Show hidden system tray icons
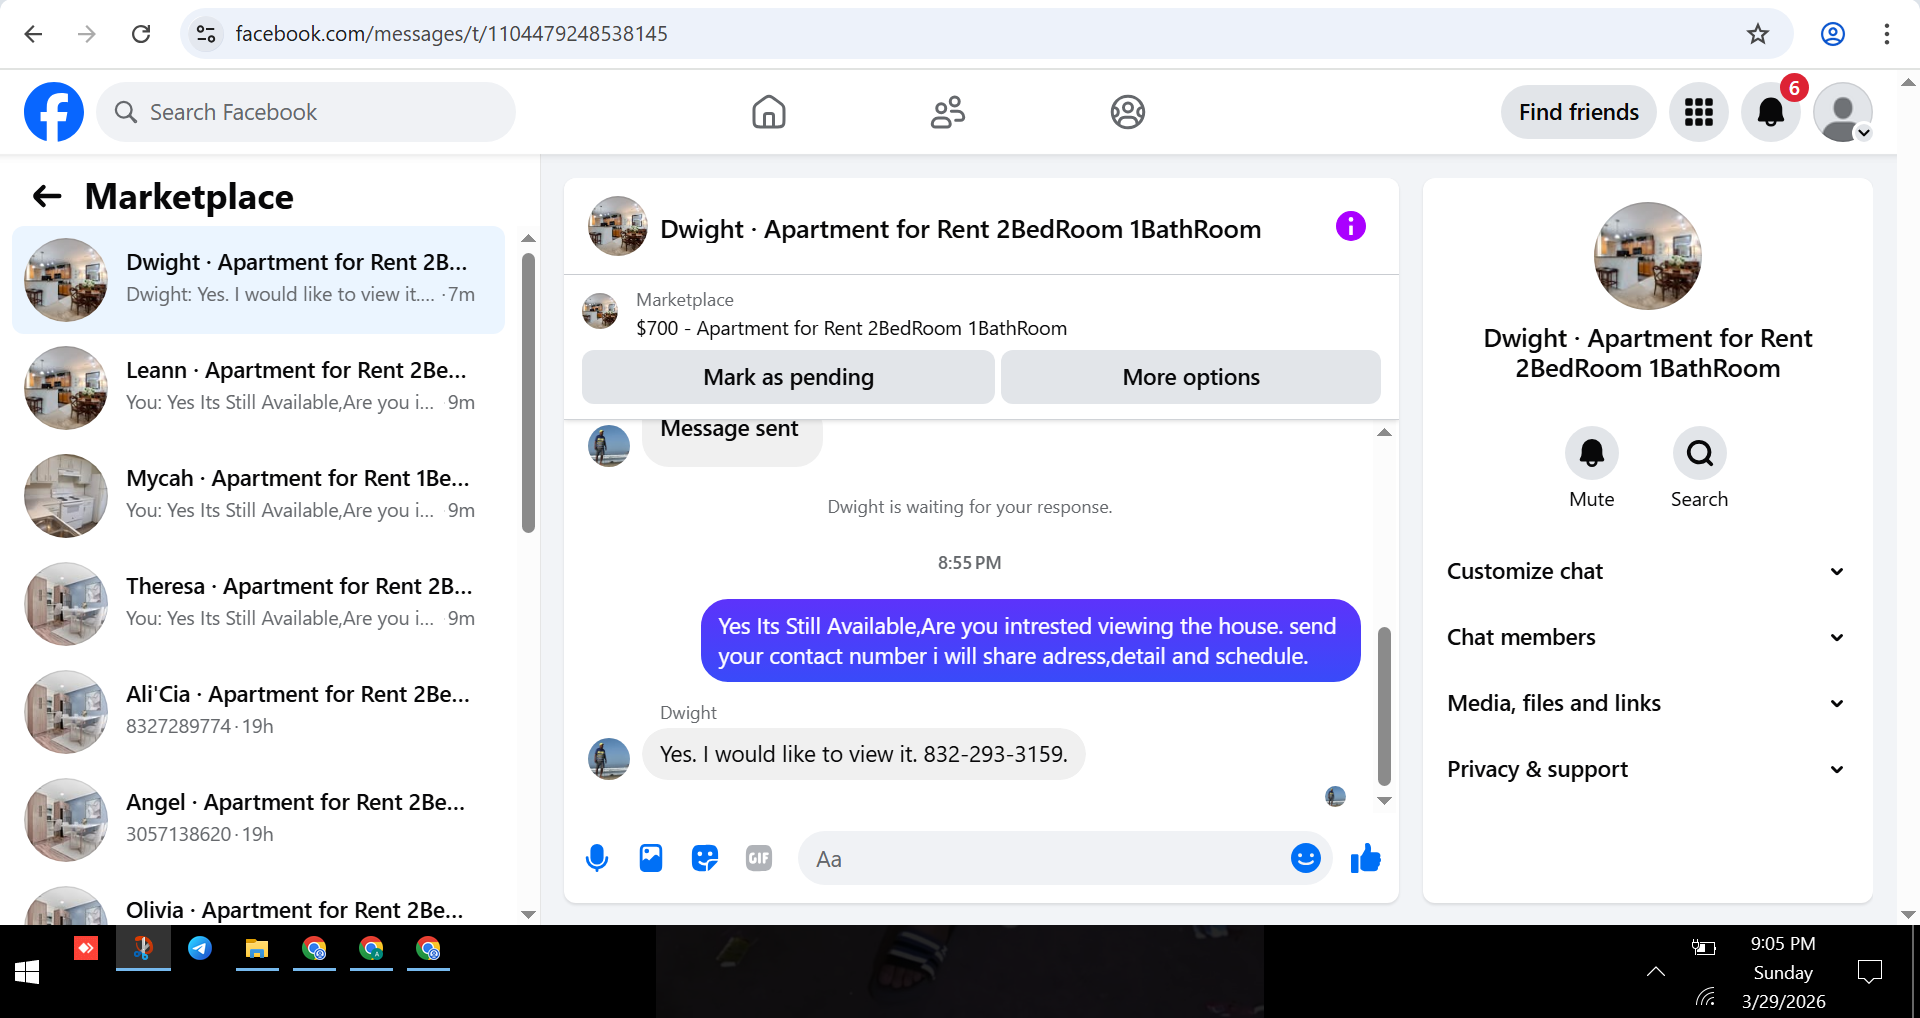1920x1018 pixels. (1656, 971)
